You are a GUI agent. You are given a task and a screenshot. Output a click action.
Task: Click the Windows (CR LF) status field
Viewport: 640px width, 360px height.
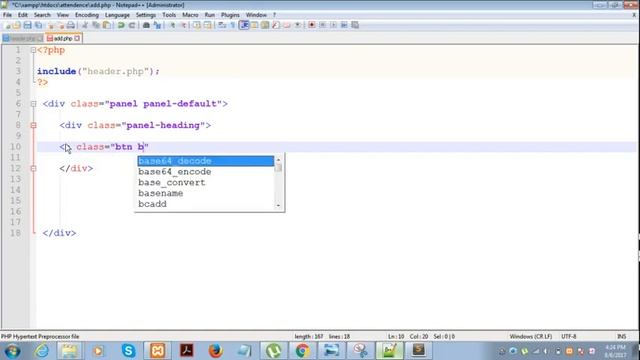coord(531,336)
